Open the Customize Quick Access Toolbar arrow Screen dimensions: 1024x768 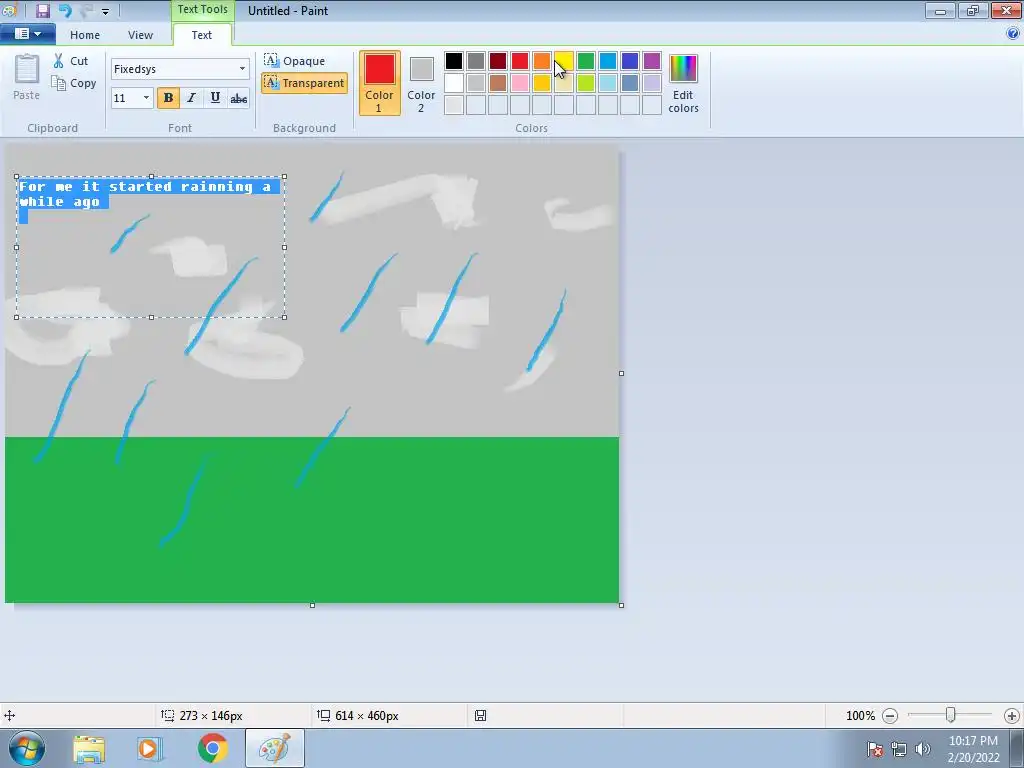[105, 11]
